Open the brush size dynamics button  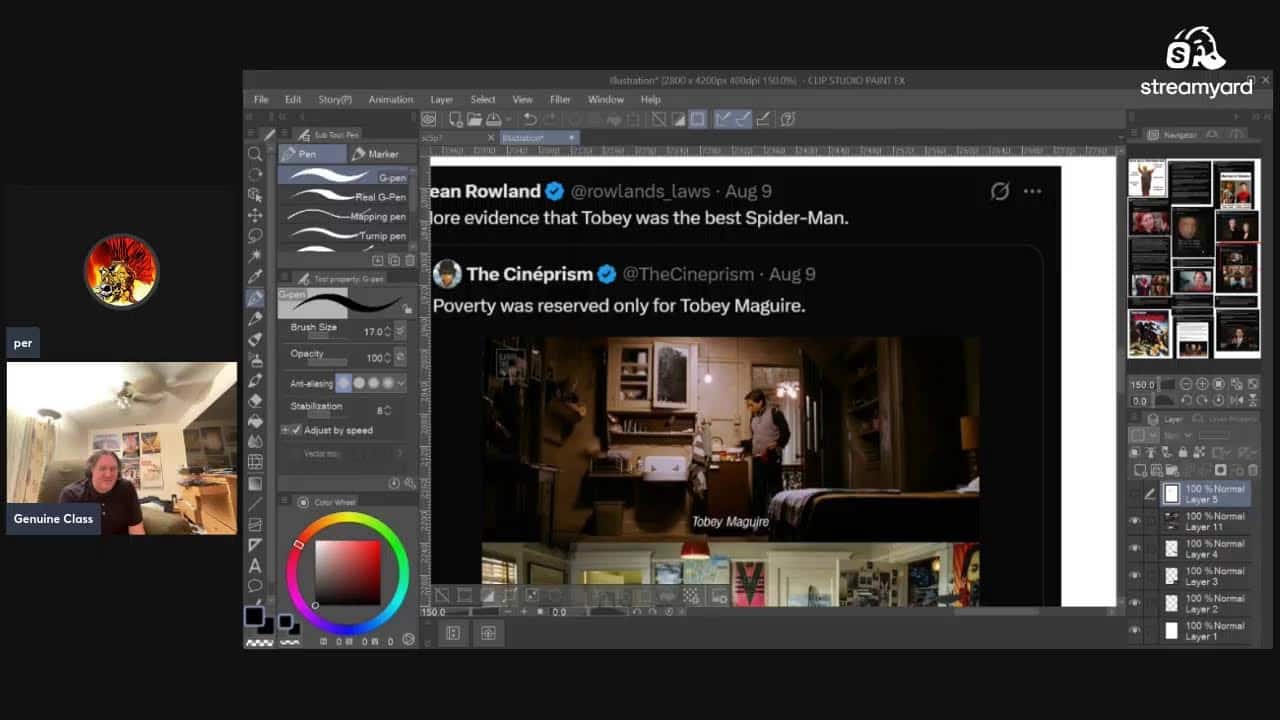point(401,331)
